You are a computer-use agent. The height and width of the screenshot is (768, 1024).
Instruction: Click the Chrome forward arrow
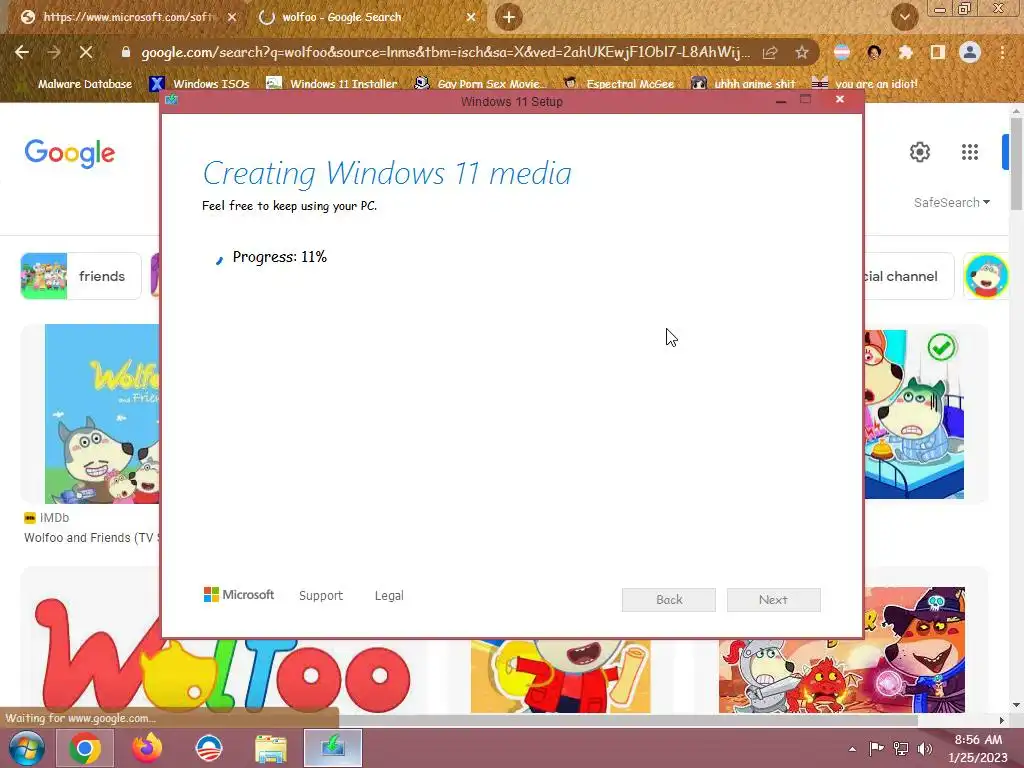(x=54, y=52)
